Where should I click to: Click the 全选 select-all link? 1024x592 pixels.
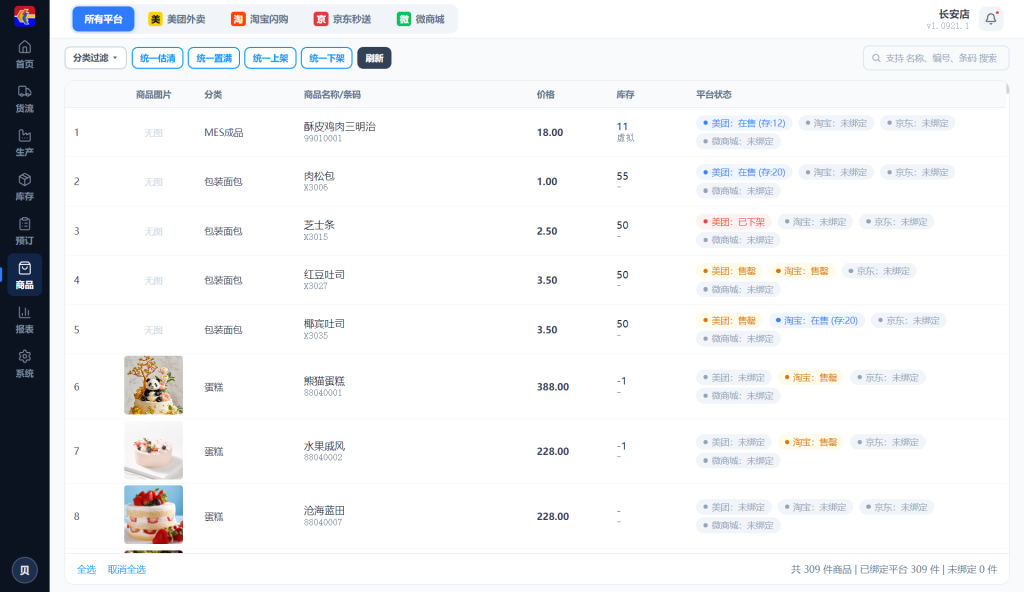tap(86, 570)
